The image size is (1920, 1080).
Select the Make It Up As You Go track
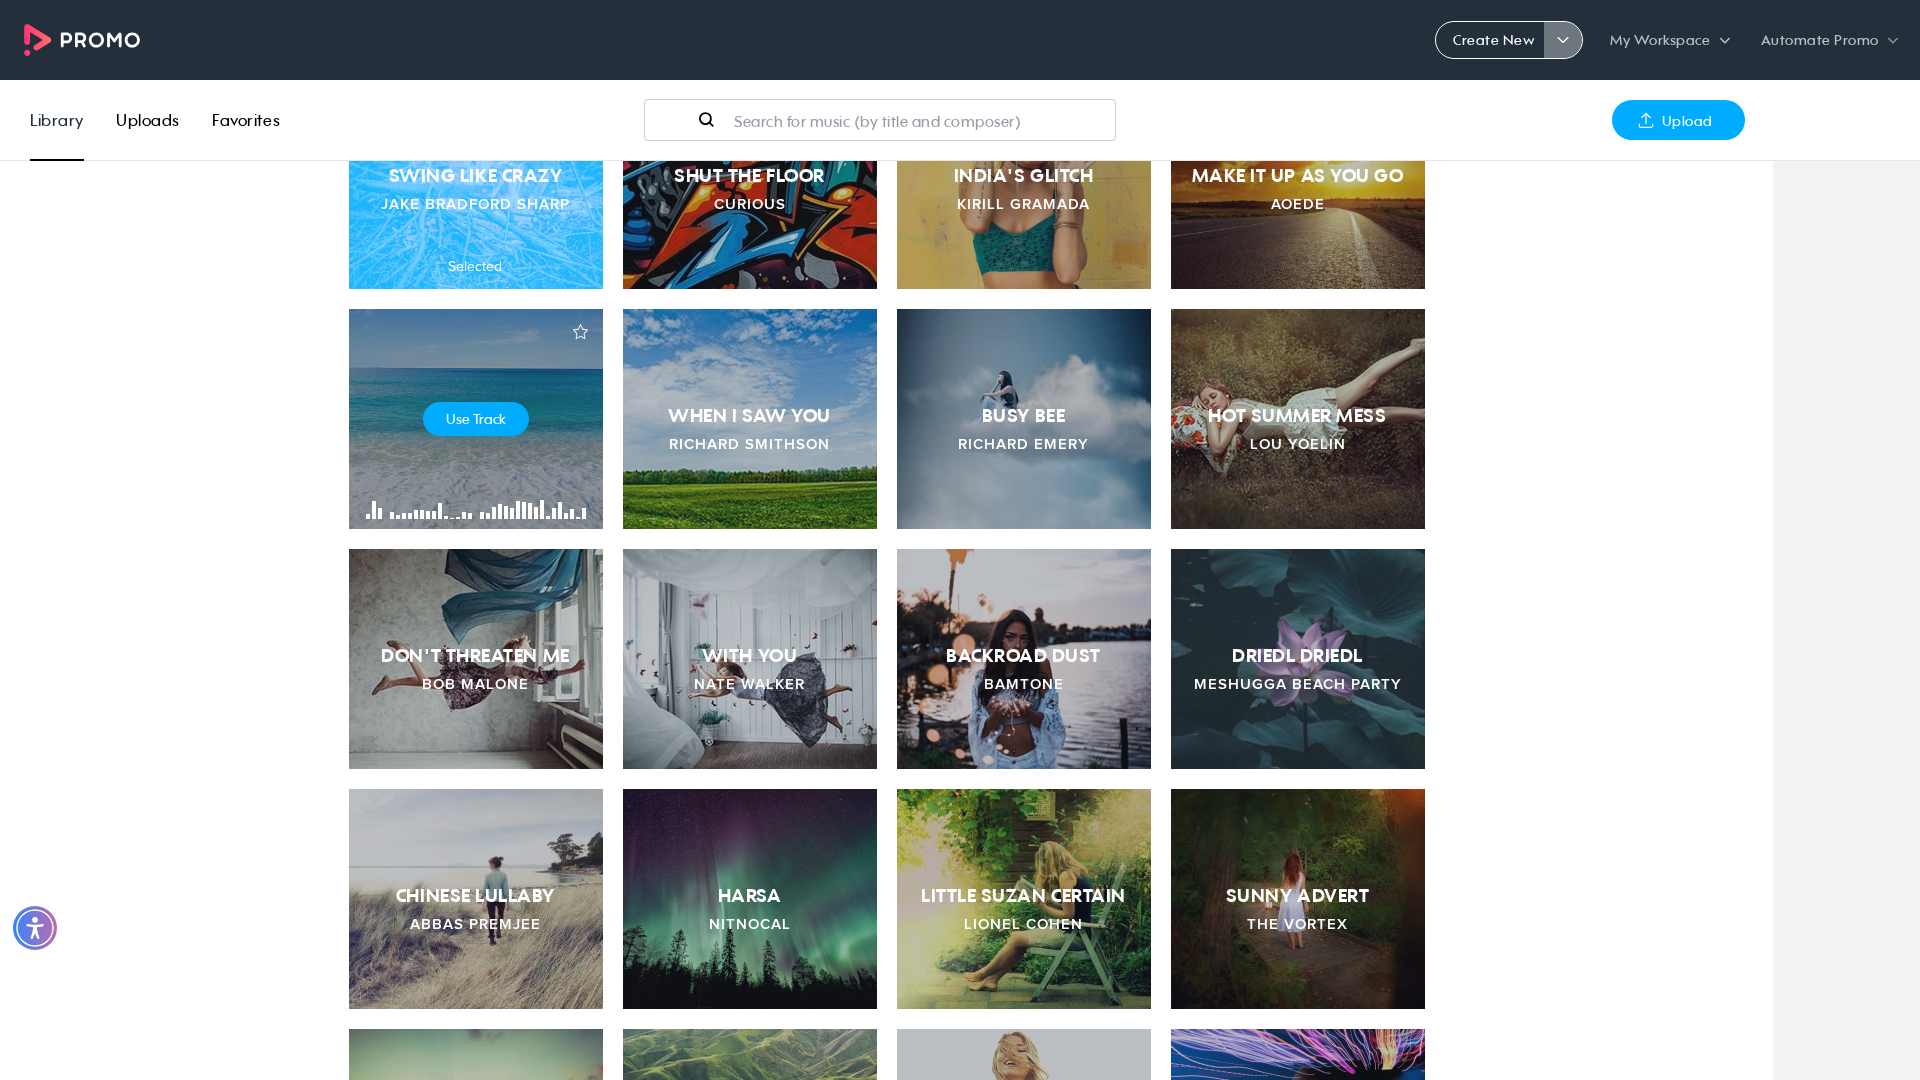[1298, 224]
